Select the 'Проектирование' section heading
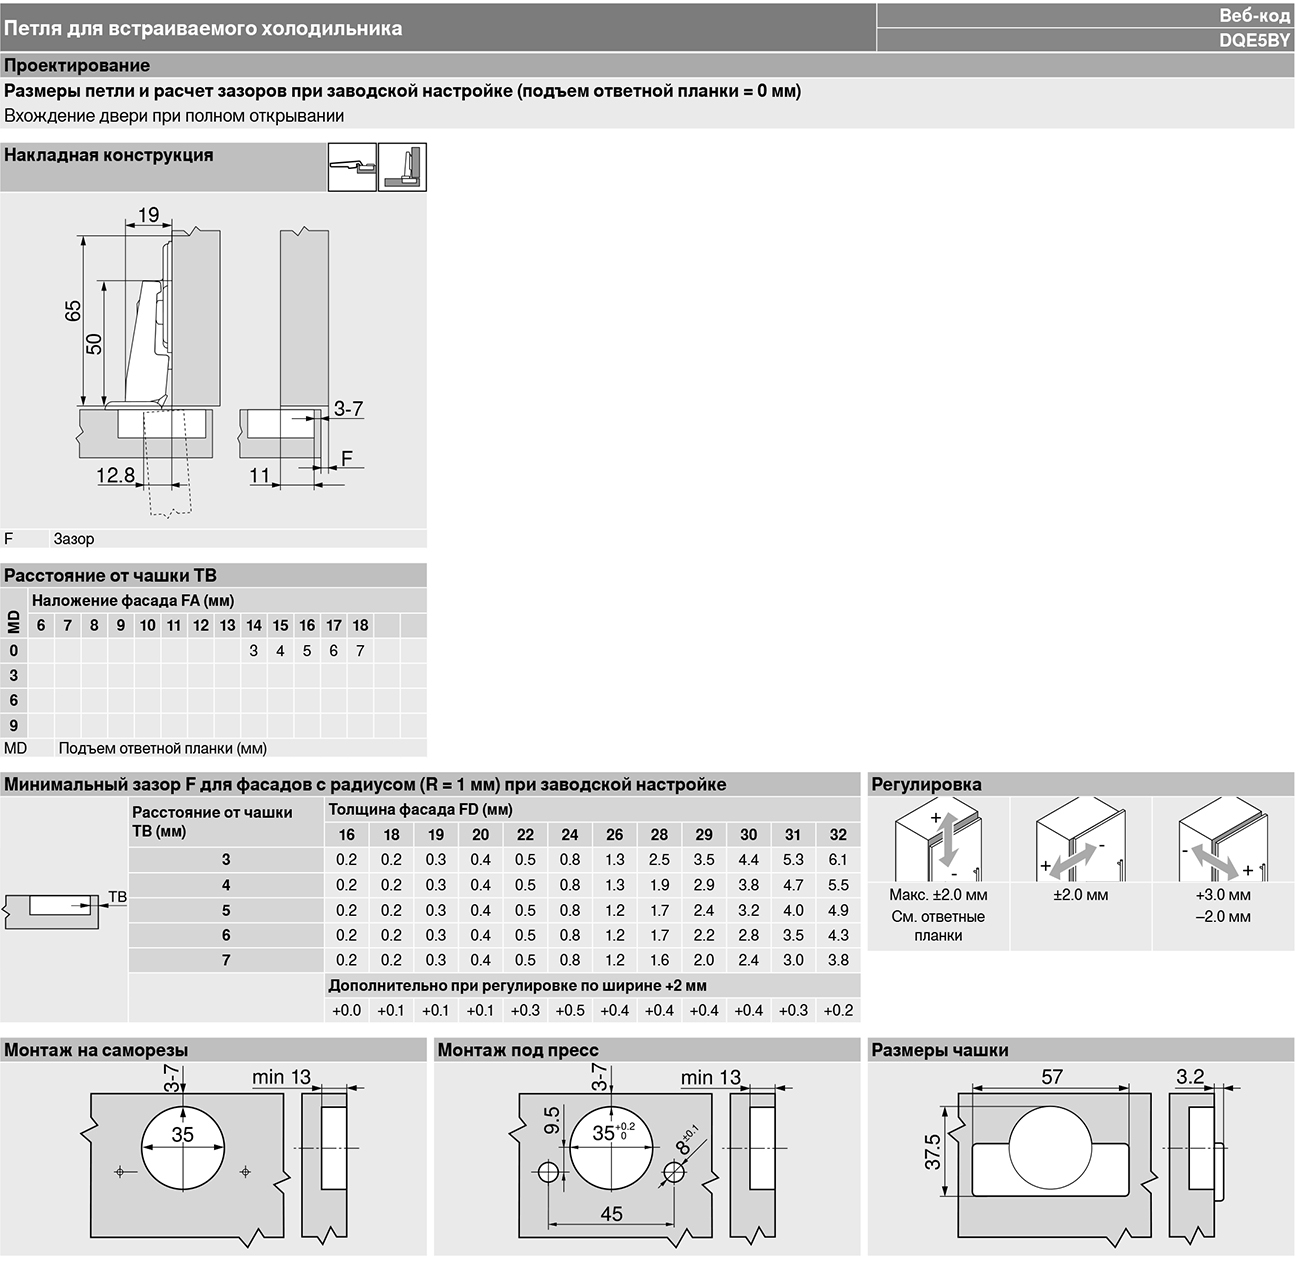Viewport: 1300px width, 1265px height. tap(77, 66)
